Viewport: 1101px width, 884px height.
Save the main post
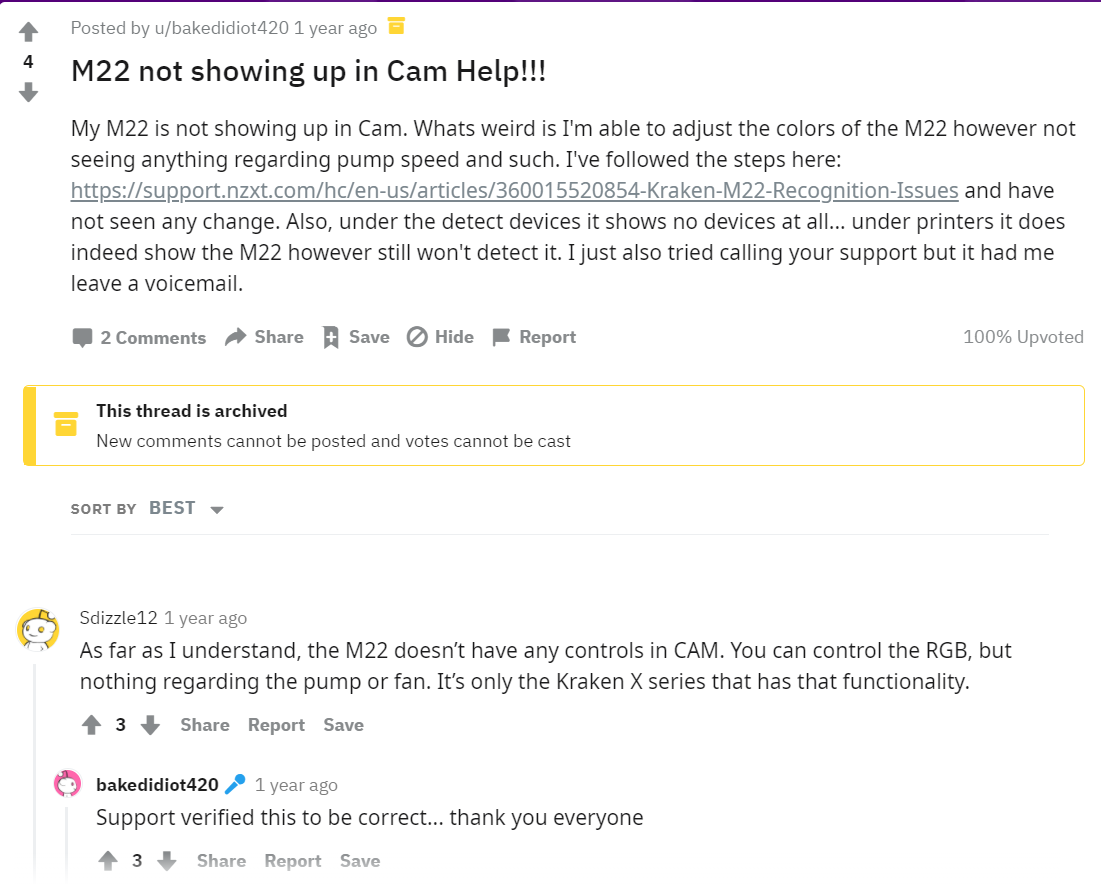click(x=356, y=337)
